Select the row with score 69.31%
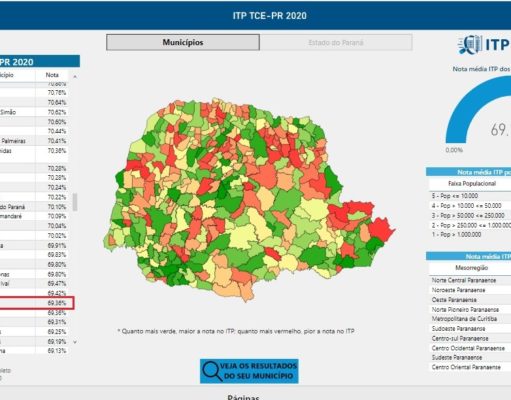This screenshot has width=511, height=400. click(34, 322)
